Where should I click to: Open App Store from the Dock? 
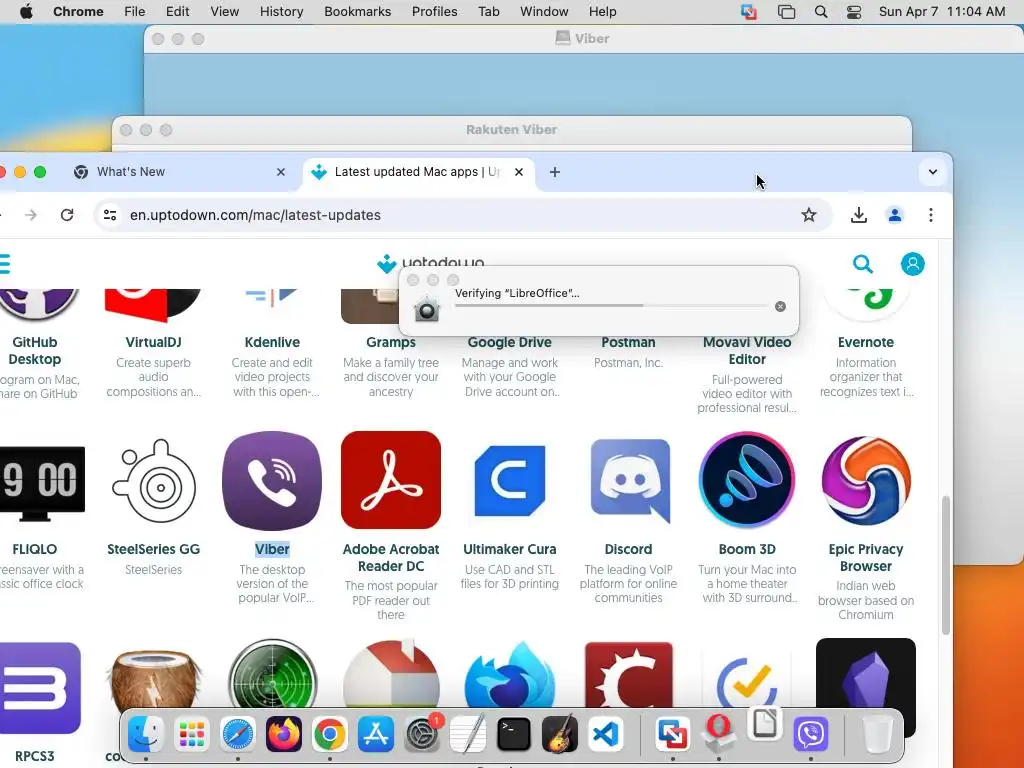[376, 734]
